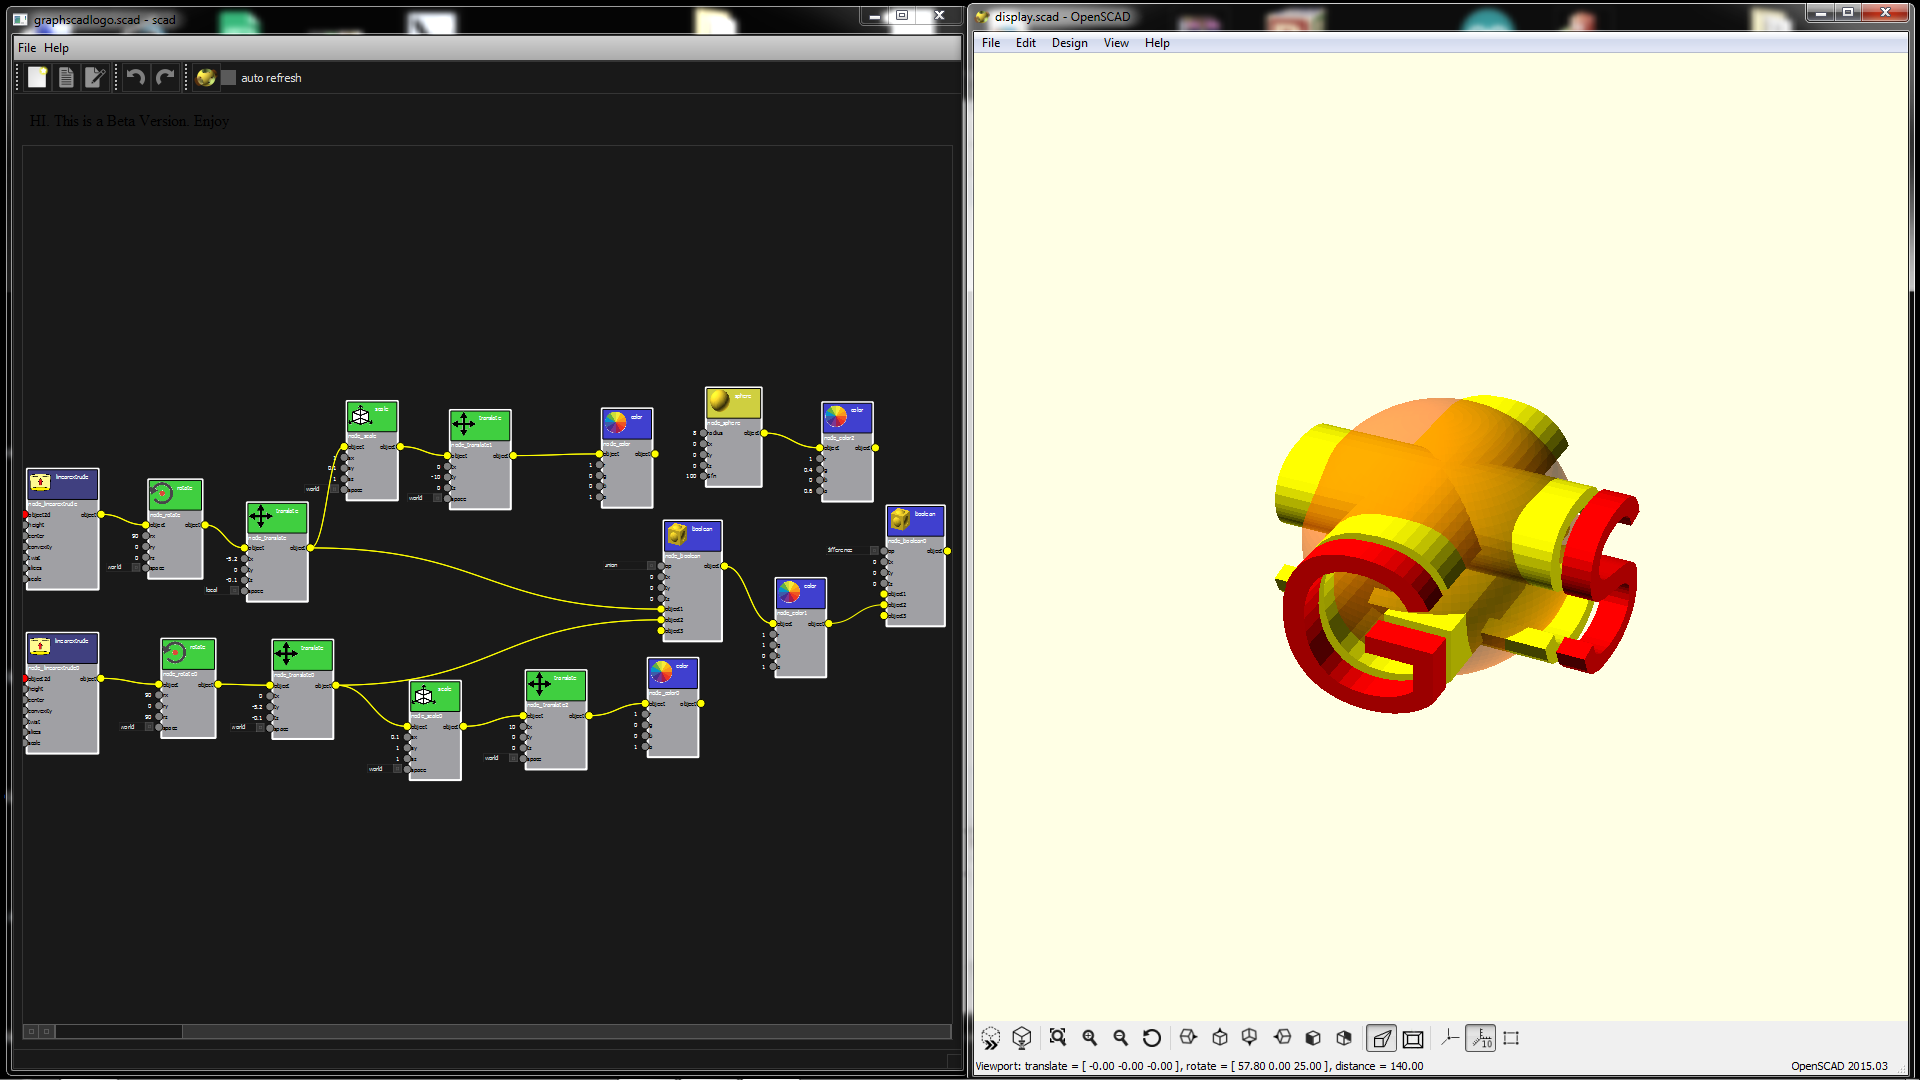Toggle Orthogonal projection in OpenSCAD
The height and width of the screenshot is (1080, 1920).
click(x=1413, y=1038)
